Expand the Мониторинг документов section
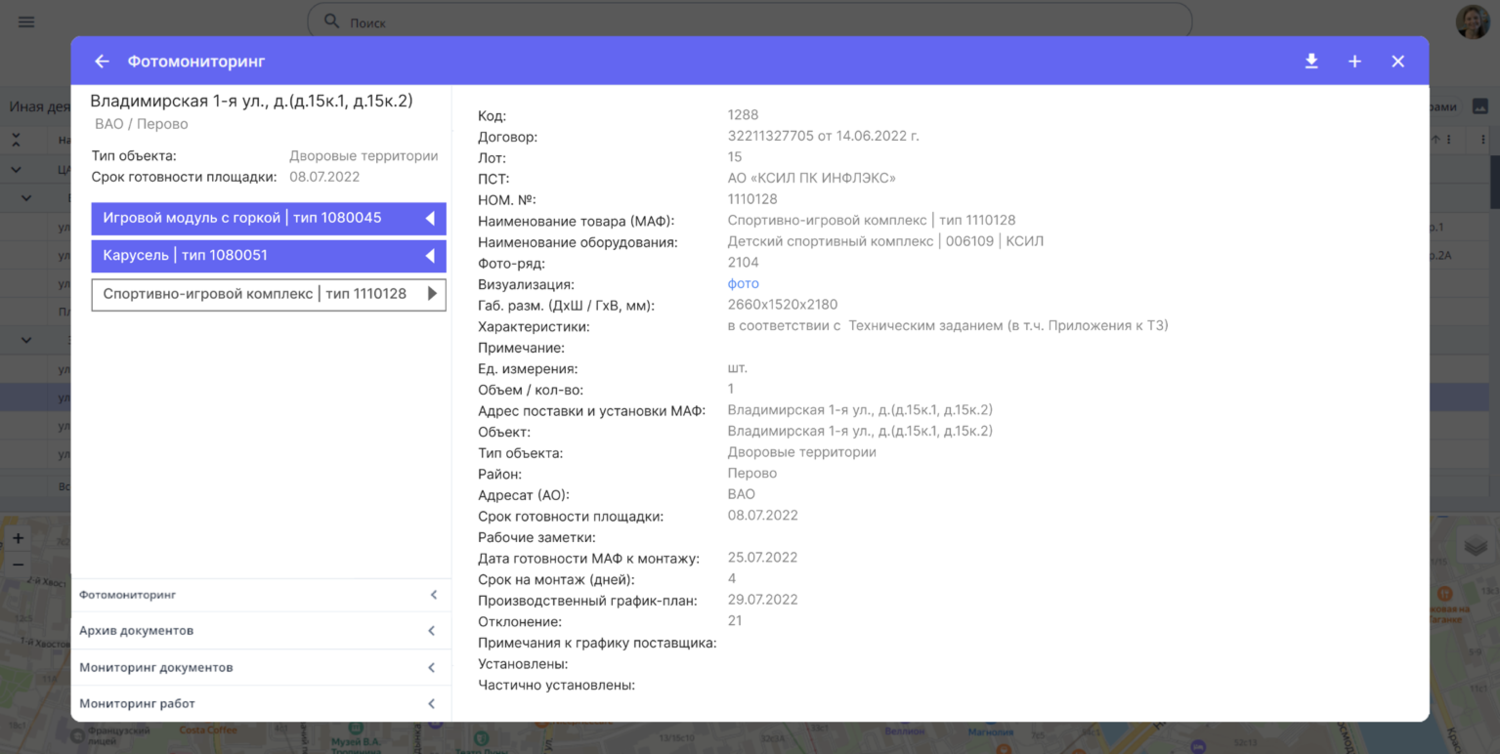Image resolution: width=1500 pixels, height=754 pixels. (431, 668)
